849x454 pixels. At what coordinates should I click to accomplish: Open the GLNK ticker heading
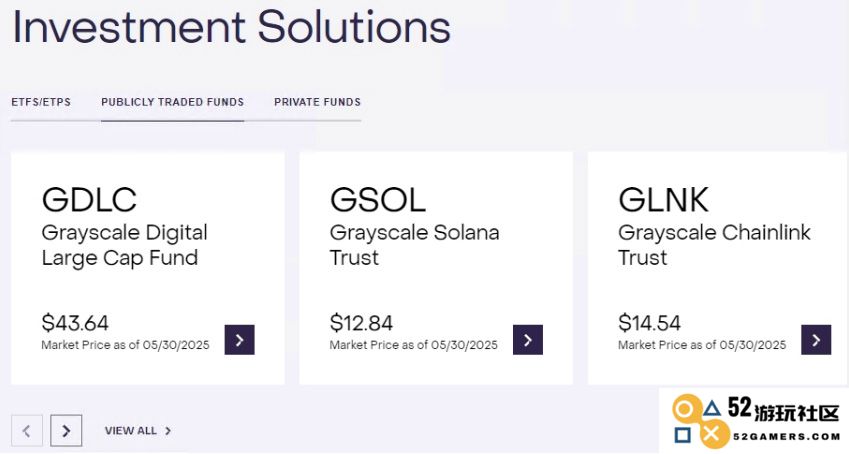pyautogui.click(x=663, y=199)
